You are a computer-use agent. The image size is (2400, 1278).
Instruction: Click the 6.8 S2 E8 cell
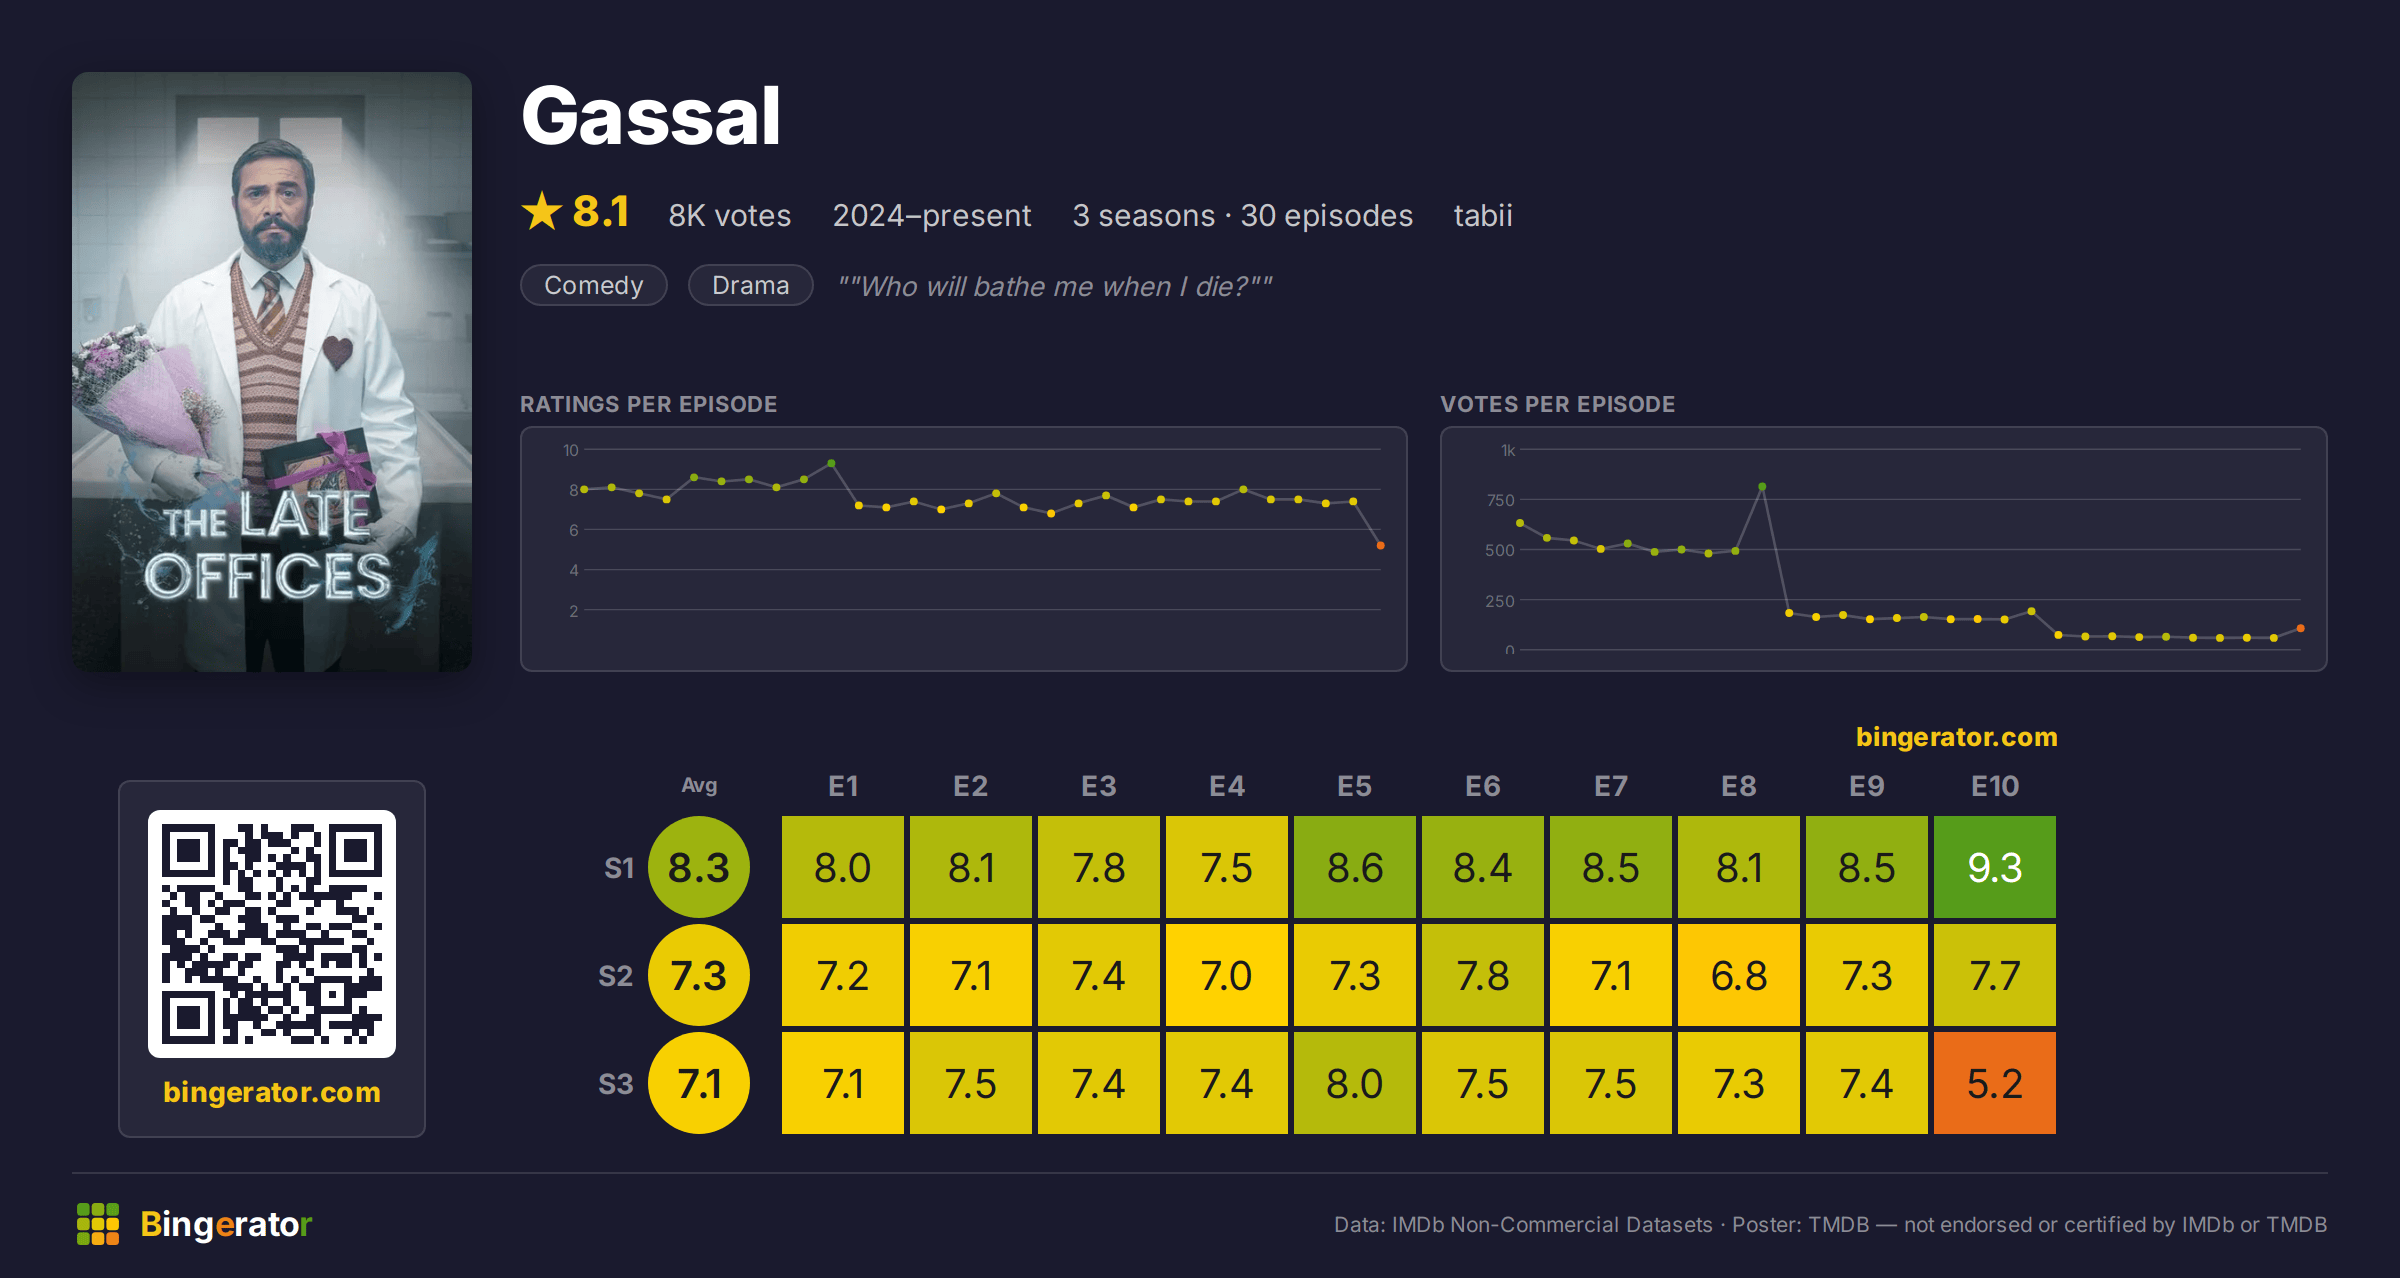point(1739,975)
